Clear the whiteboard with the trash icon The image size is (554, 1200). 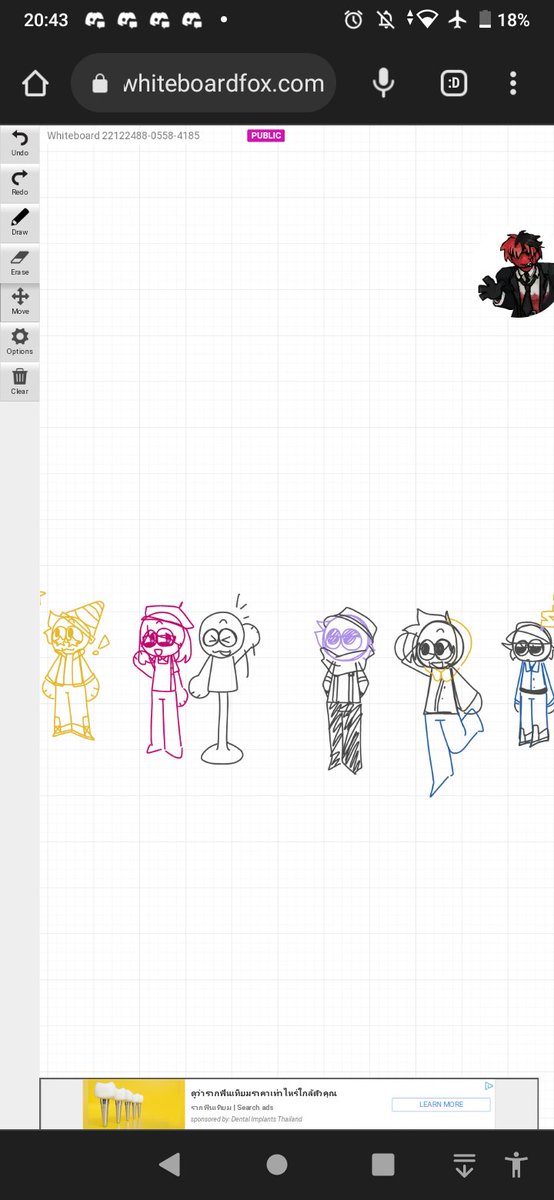[x=20, y=382]
